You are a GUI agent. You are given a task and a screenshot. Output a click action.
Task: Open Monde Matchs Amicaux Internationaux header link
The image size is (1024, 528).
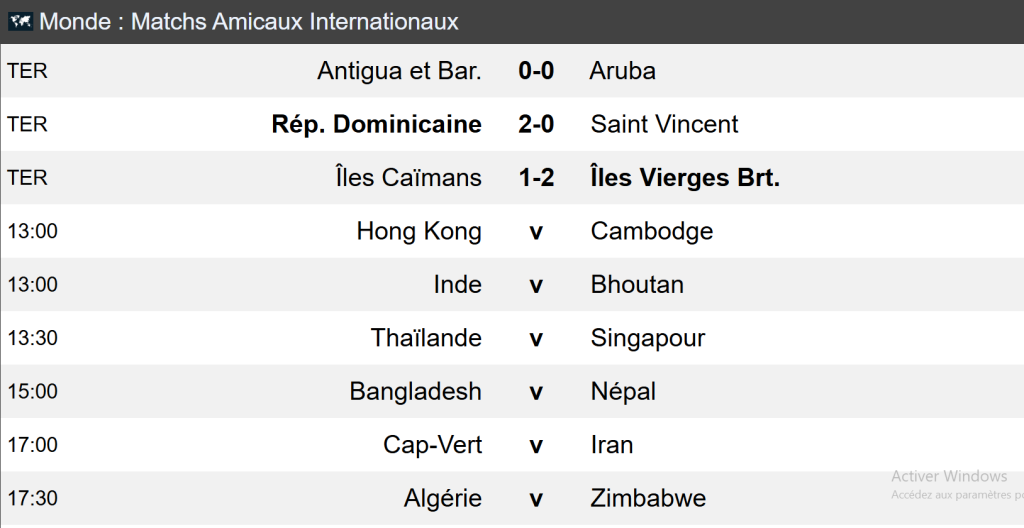coord(249,21)
